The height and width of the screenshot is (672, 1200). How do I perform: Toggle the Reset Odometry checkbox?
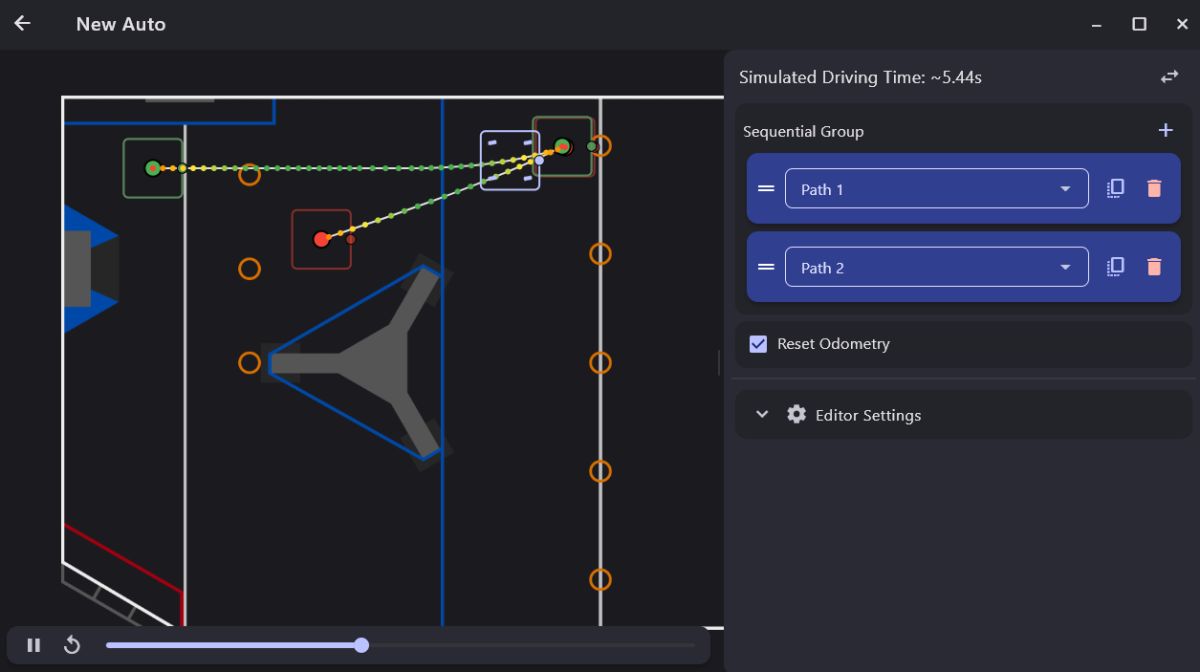pos(758,343)
